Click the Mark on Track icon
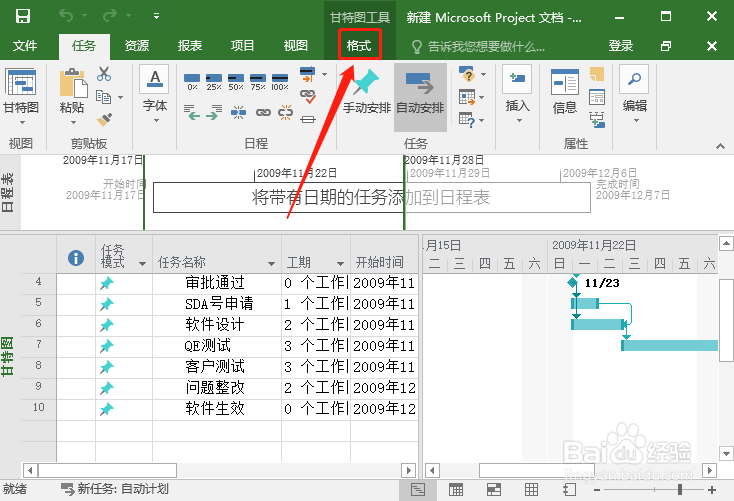Image resolution: width=734 pixels, height=501 pixels. pos(307,74)
